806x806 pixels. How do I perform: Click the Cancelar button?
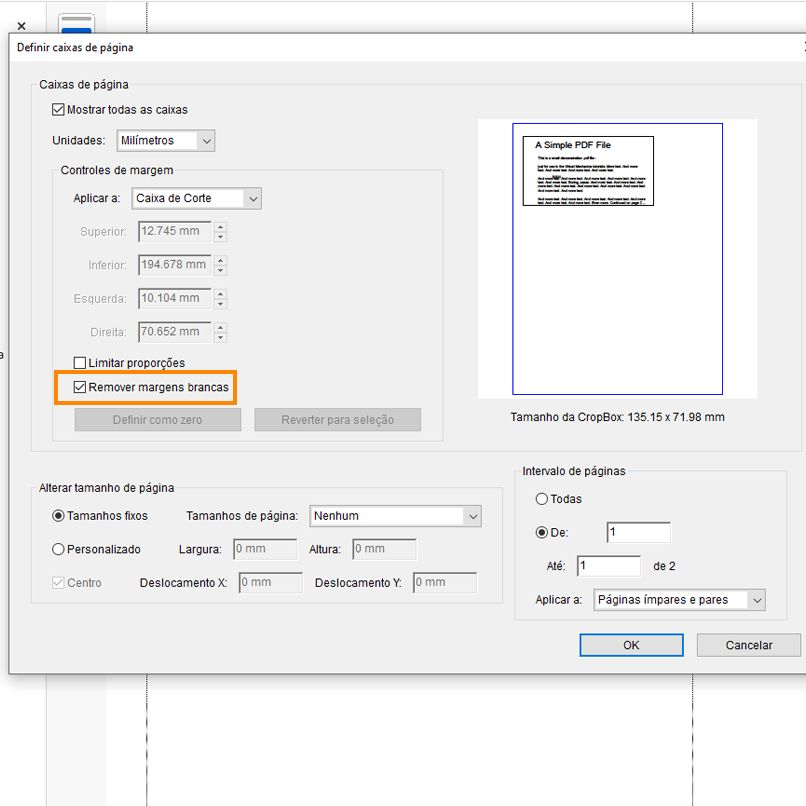pos(748,645)
